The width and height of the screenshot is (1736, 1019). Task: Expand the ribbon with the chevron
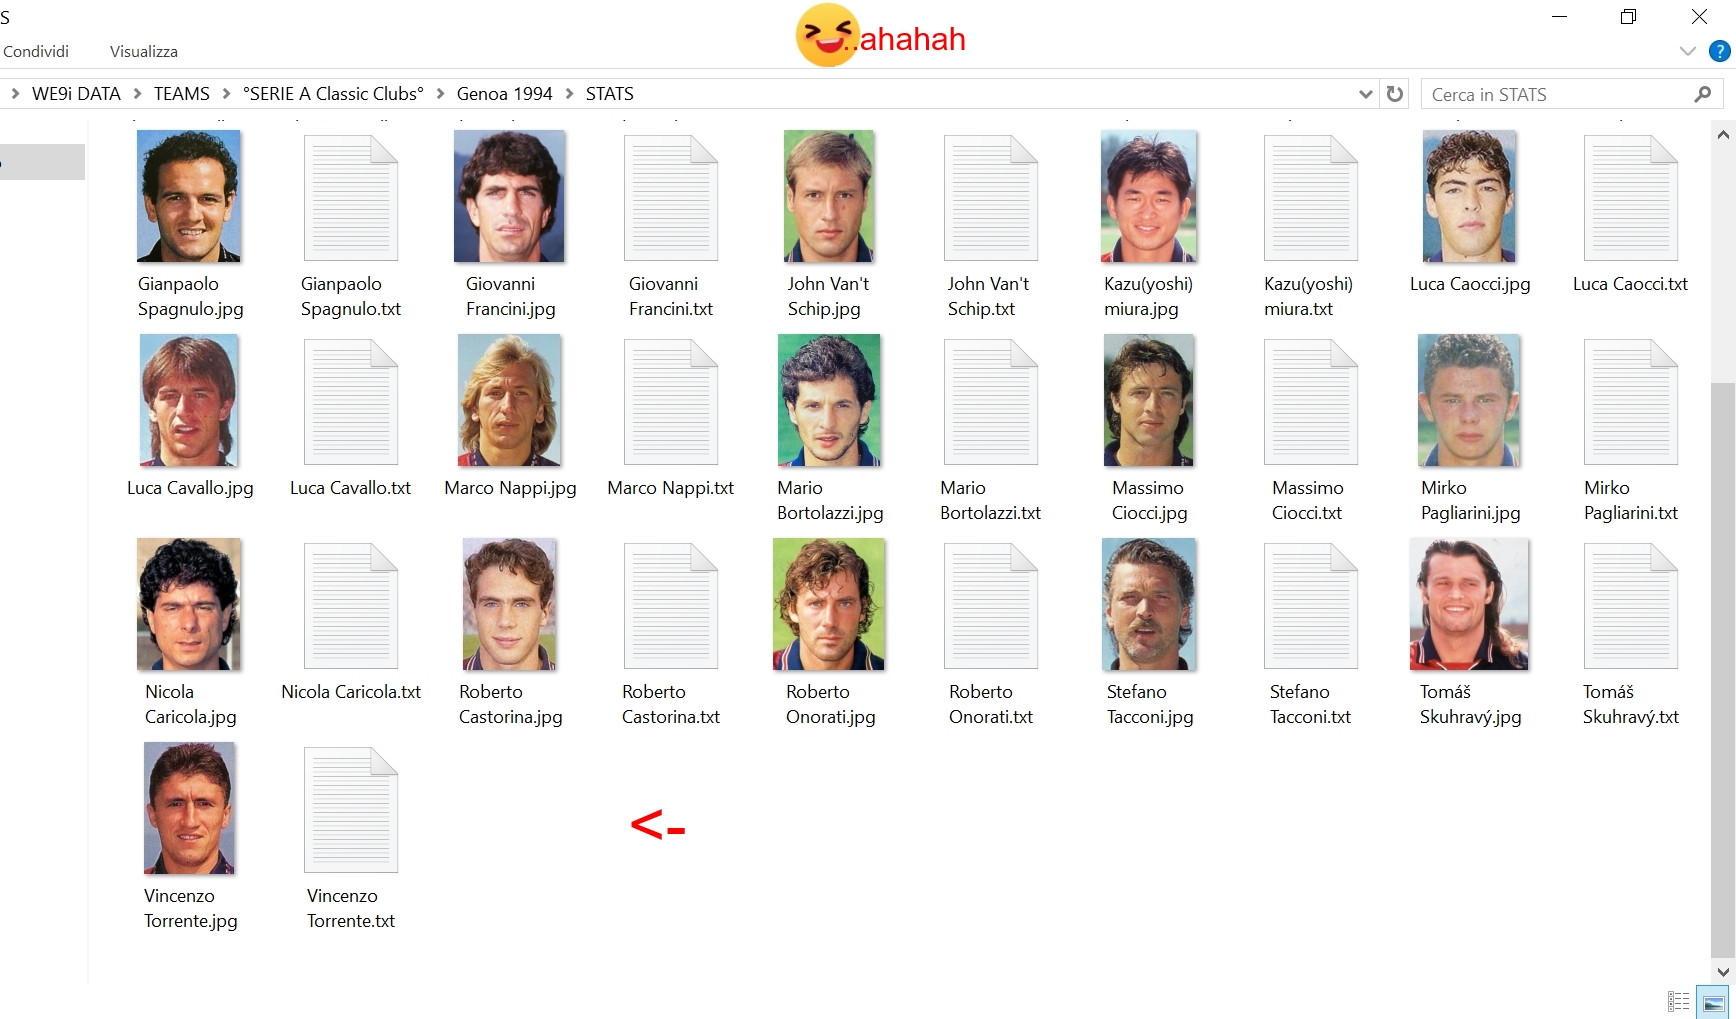click(1688, 51)
